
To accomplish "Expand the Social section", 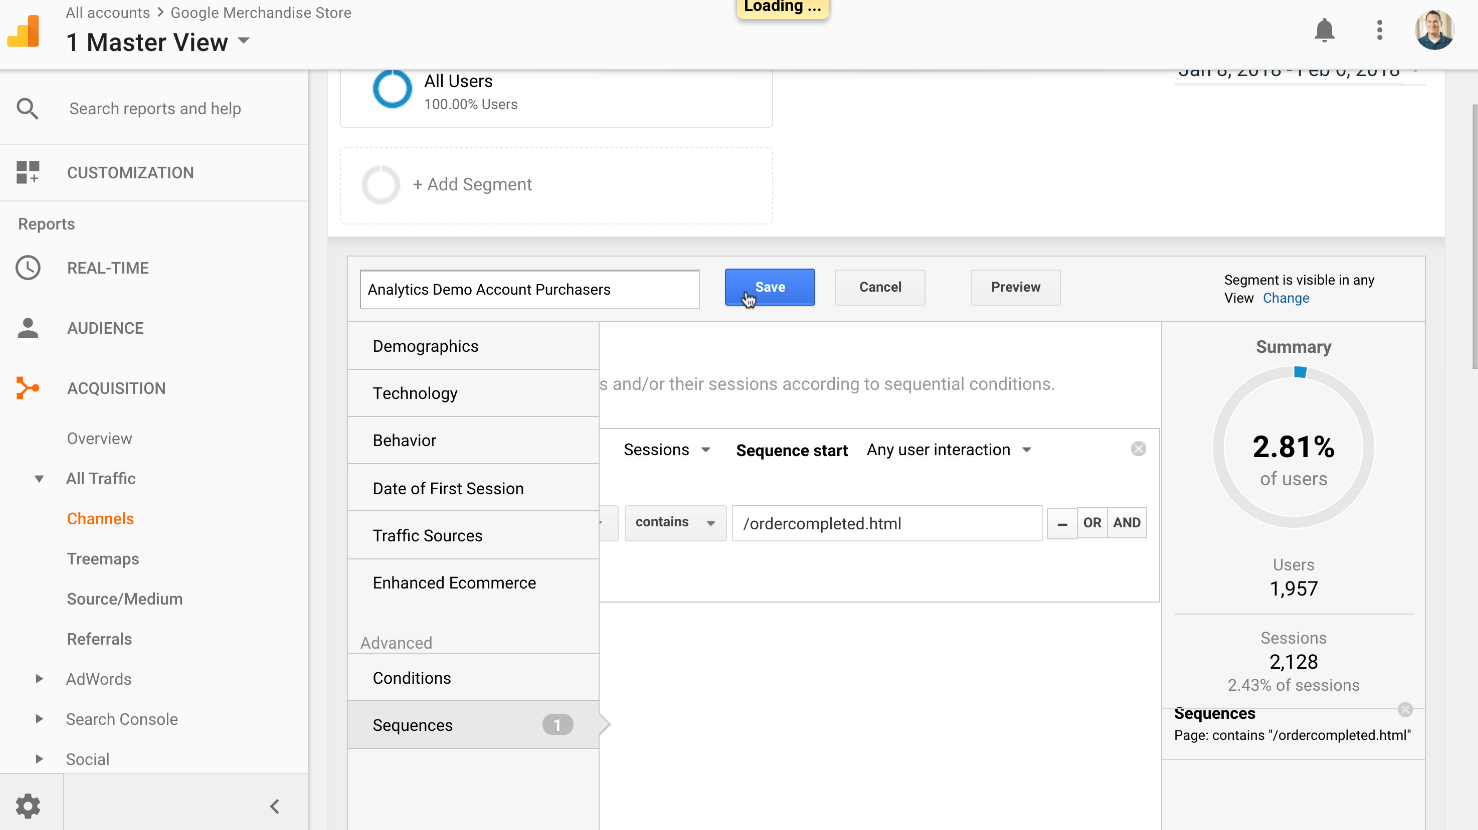I will tap(39, 759).
